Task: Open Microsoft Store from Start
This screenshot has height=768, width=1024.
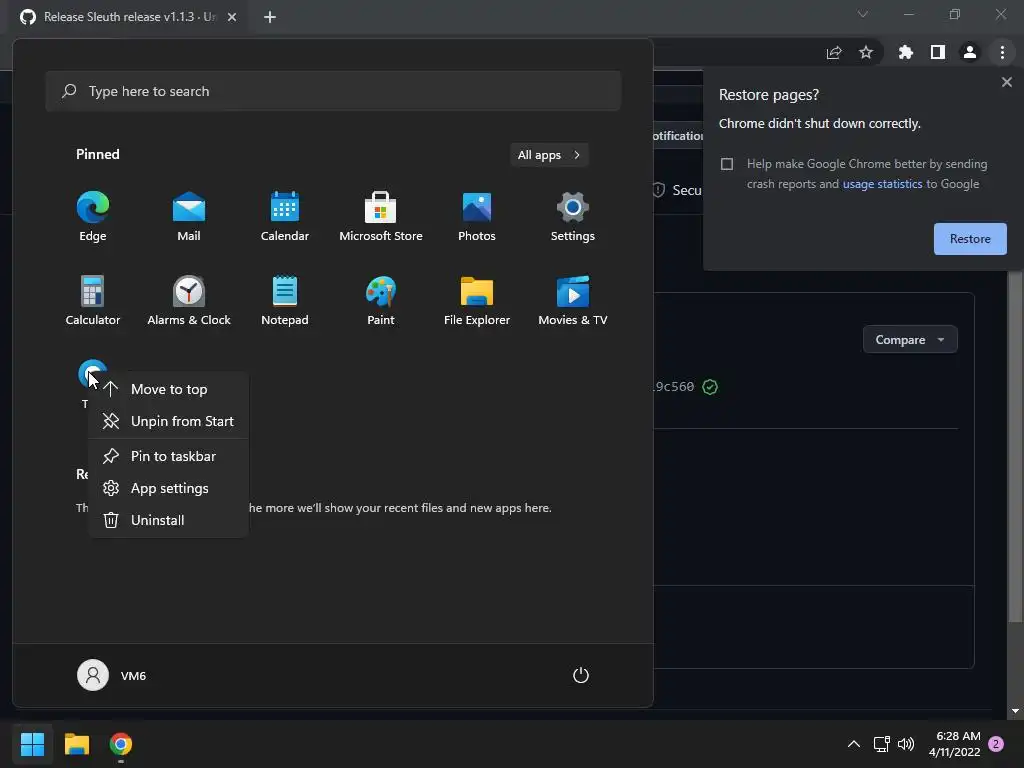Action: (x=381, y=217)
